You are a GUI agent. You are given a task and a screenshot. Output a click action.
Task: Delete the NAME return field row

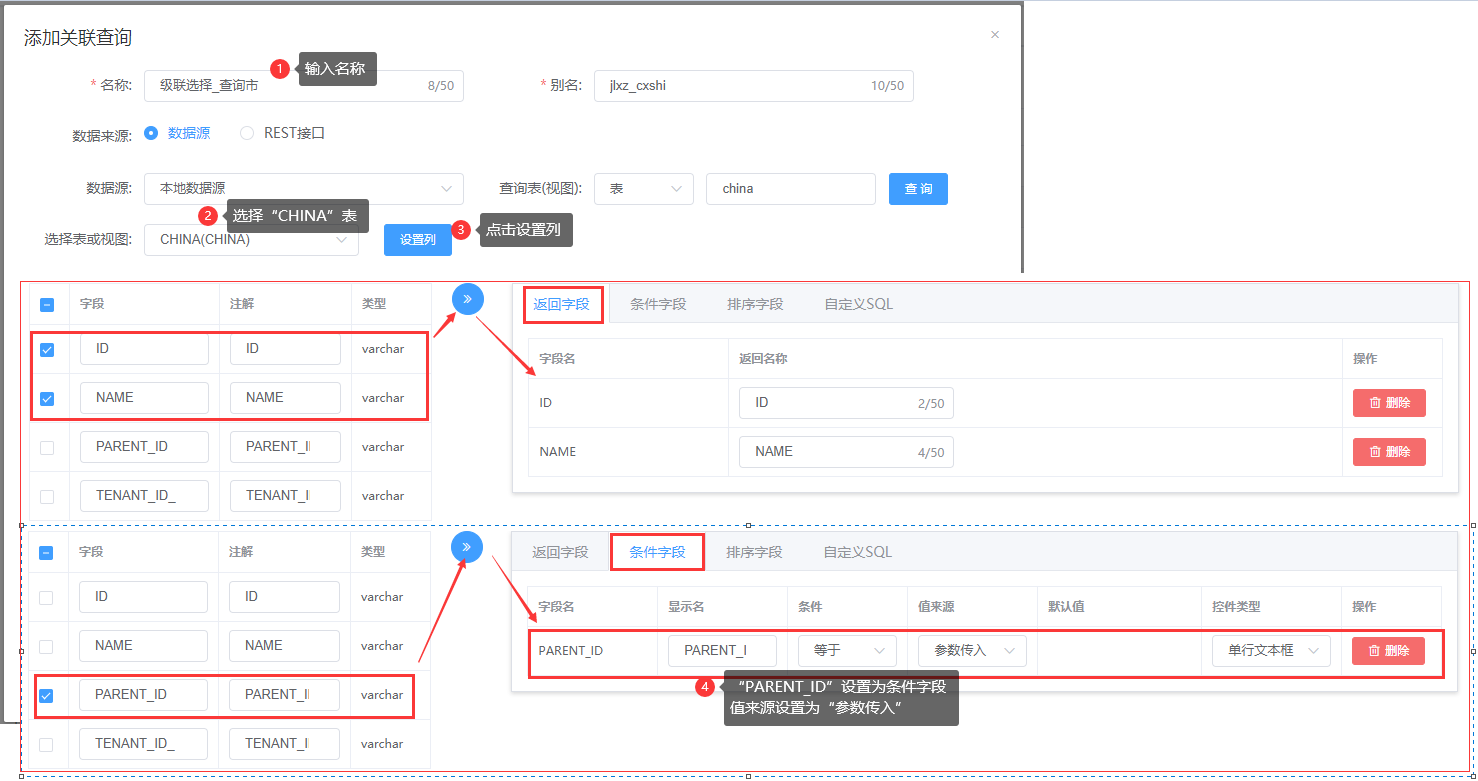1389,452
